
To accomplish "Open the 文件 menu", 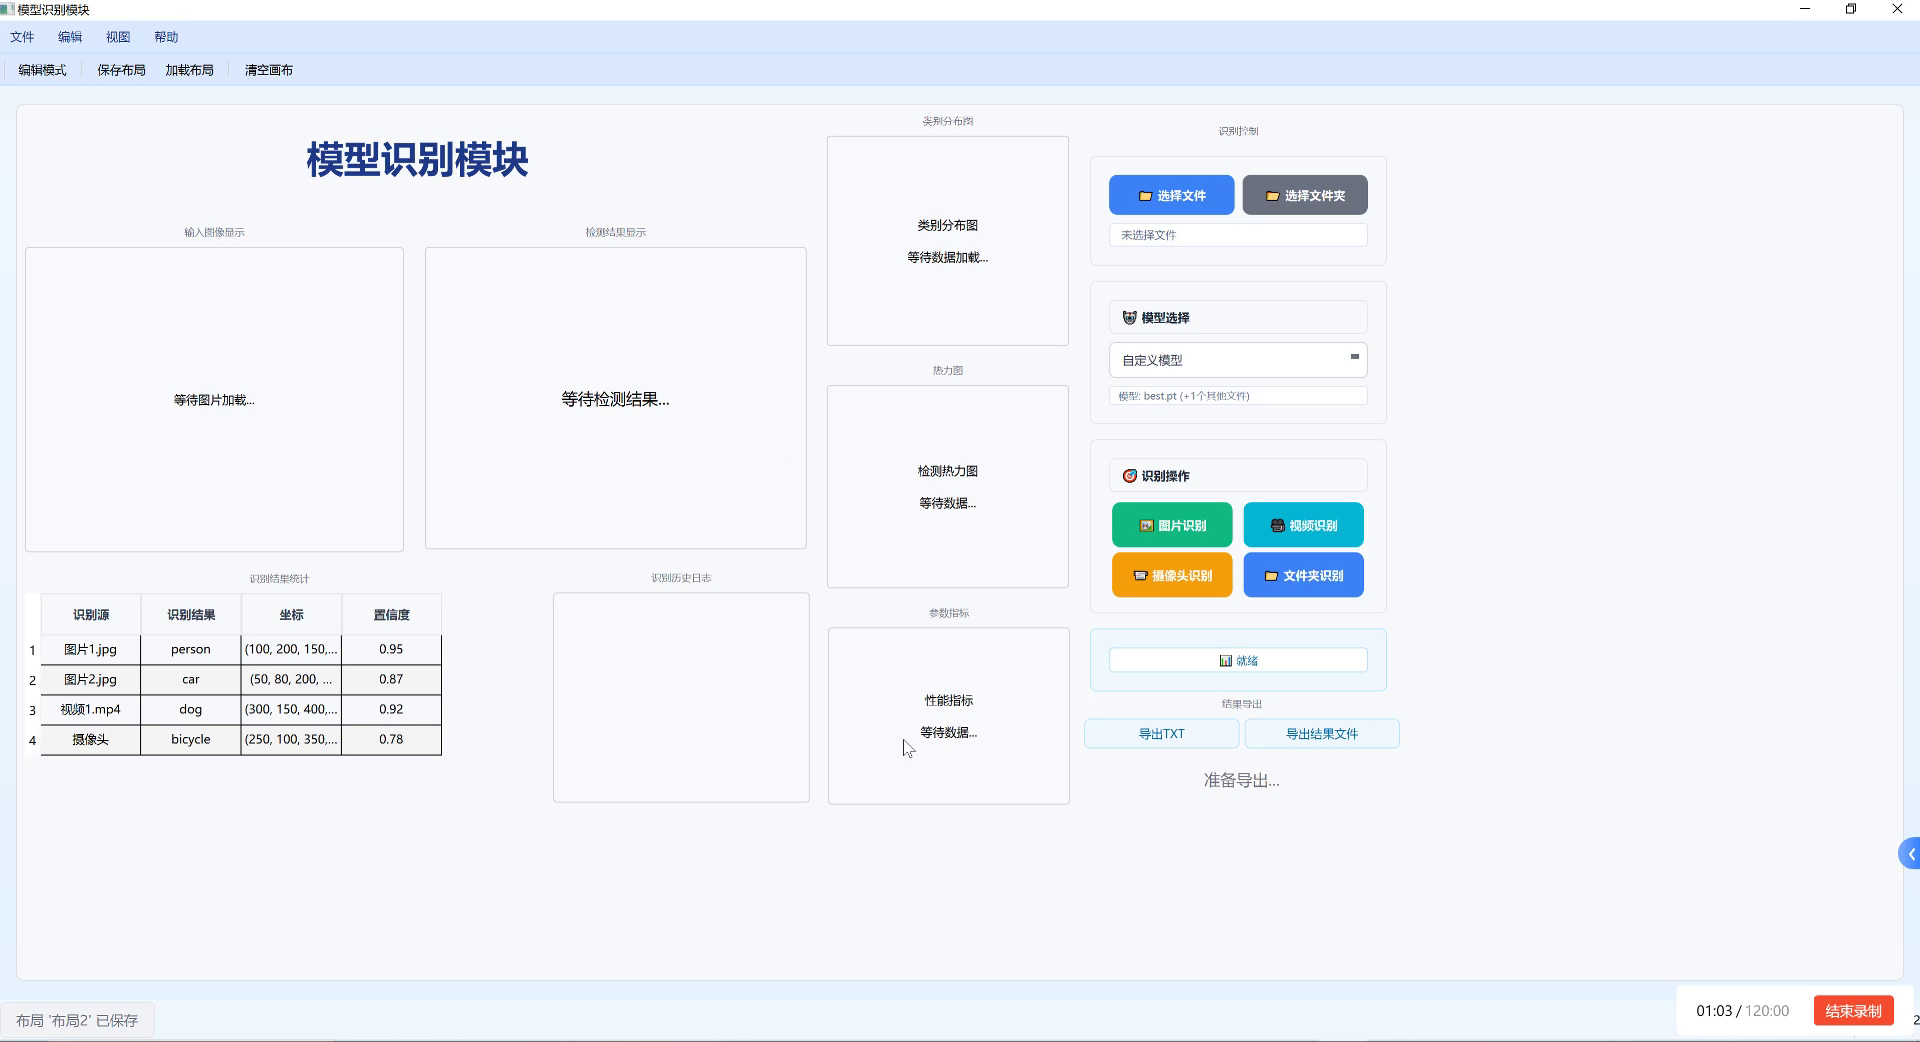I will (22, 36).
